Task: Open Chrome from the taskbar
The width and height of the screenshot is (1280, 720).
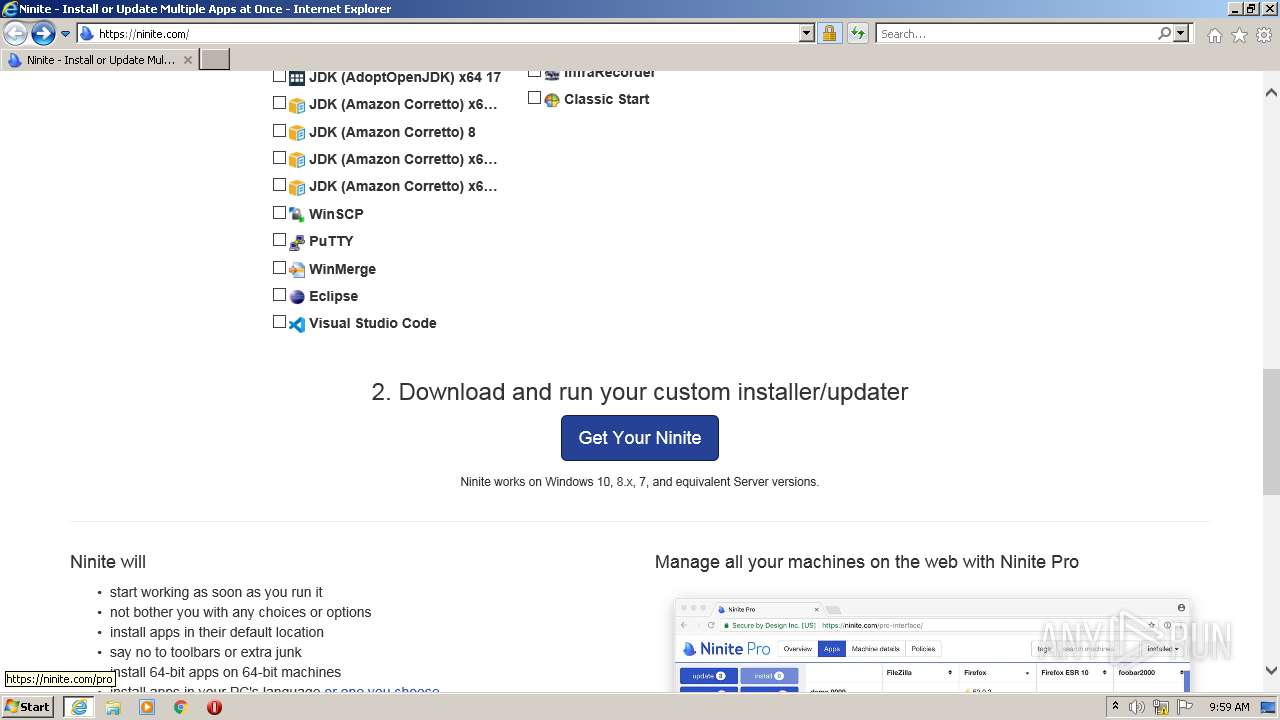Action: click(181, 707)
